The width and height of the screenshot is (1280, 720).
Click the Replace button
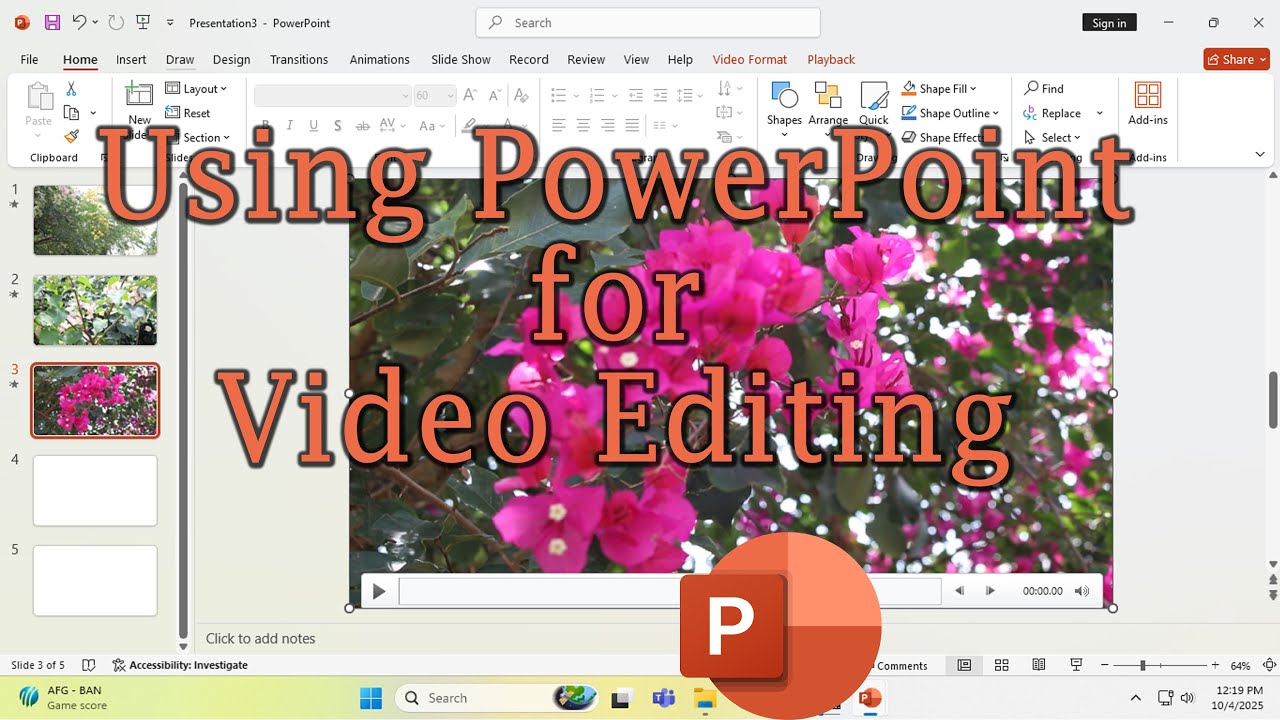(1051, 113)
